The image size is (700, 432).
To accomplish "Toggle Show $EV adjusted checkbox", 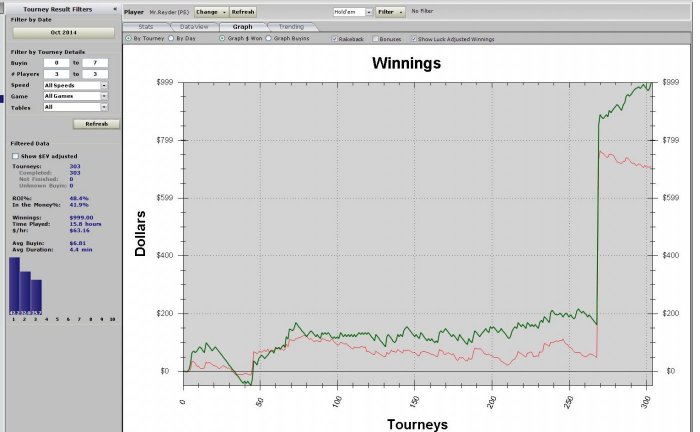I will click(16, 156).
